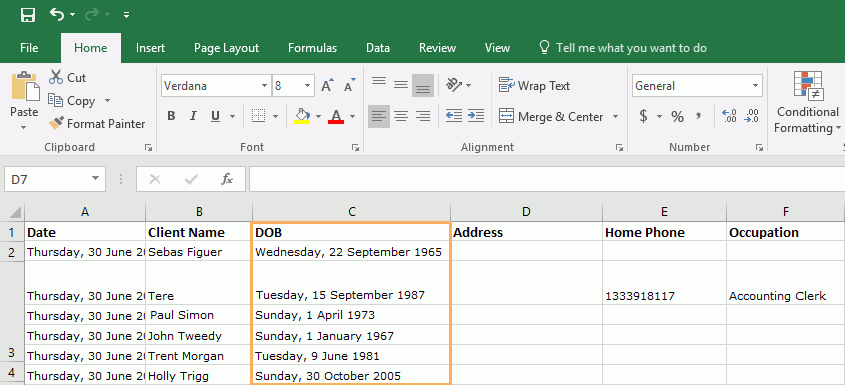This screenshot has height=385, width=845.
Task: Click the Orientation text rotation icon
Action: 454,85
